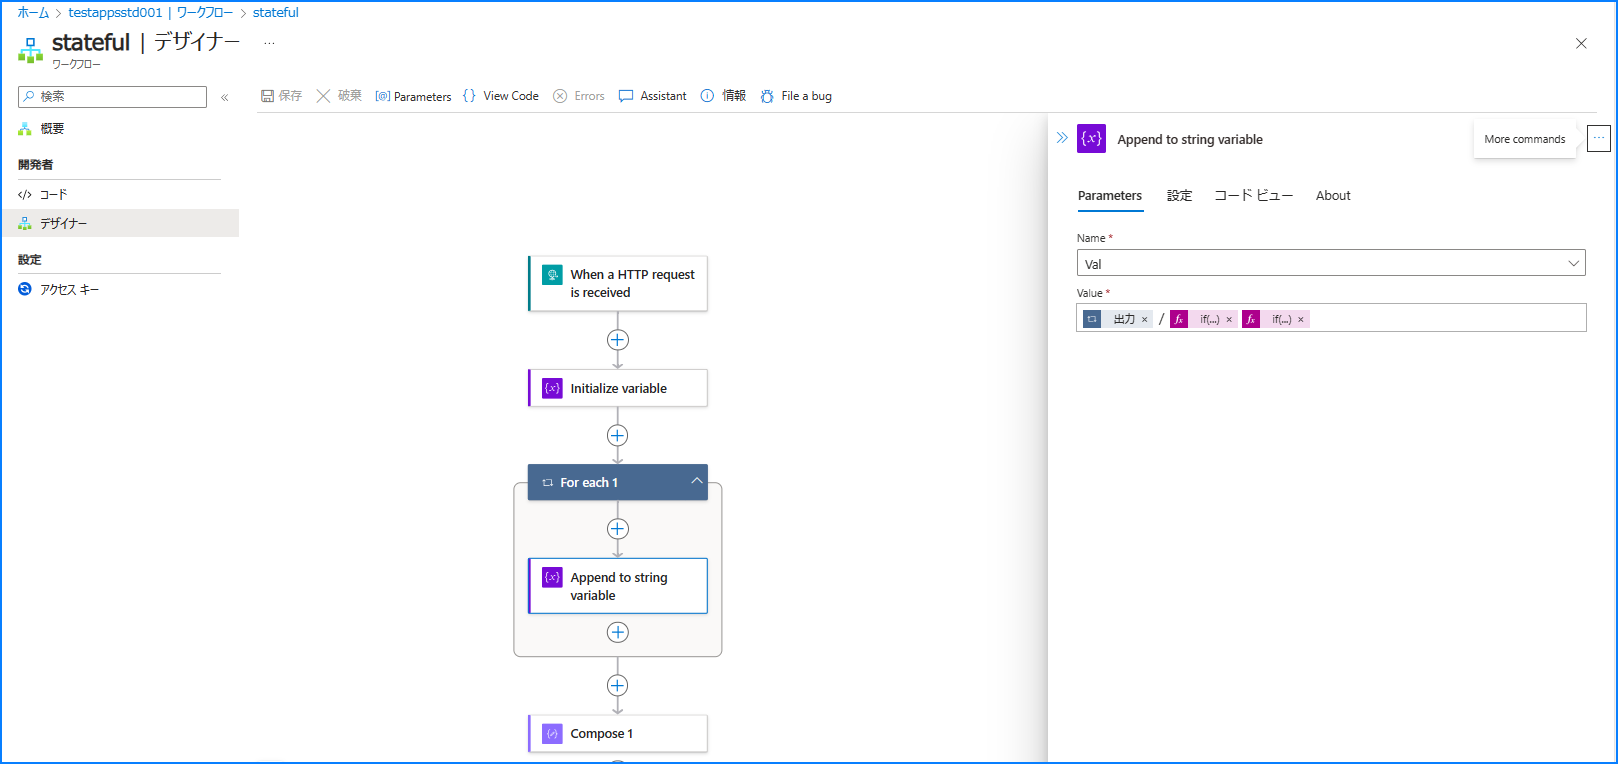Remove the second if(...) token
1618x764 pixels.
(1301, 319)
